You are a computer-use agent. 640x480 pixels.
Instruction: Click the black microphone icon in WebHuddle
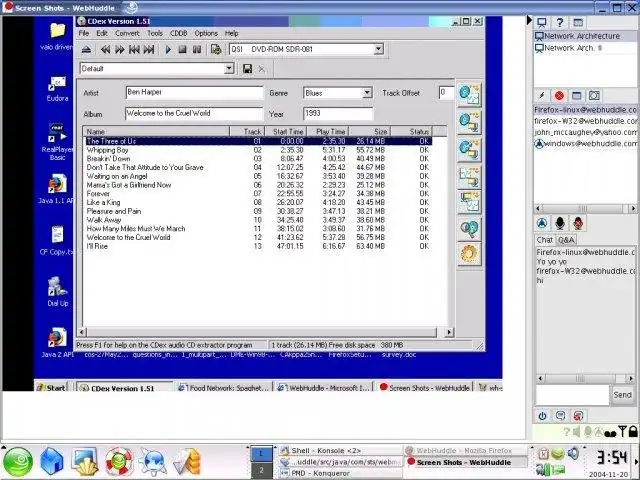click(560, 223)
